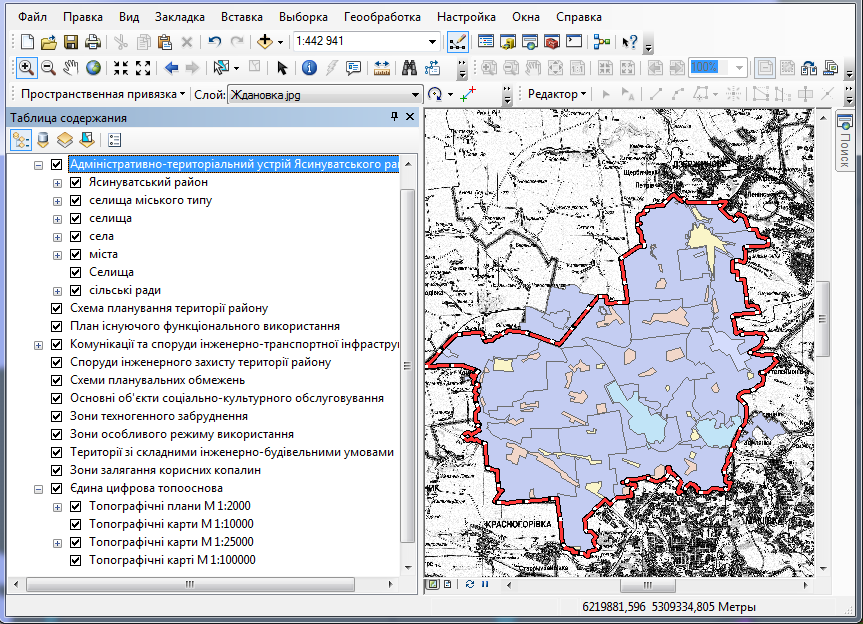Image resolution: width=863 pixels, height=624 pixels.
Task: Open the Выборка menu
Action: 303,17
